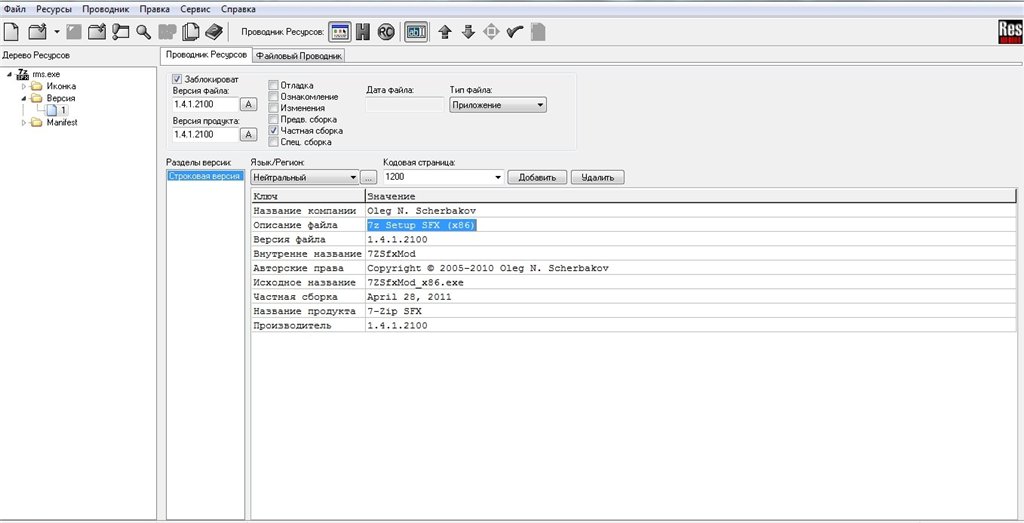Open the Тип файла Приложение dropdown

498,104
